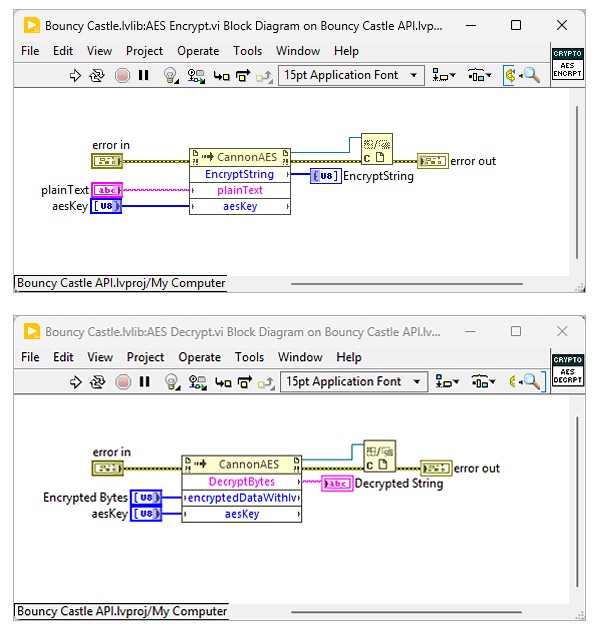Open File menu in AES Decrypt window

tap(30, 357)
